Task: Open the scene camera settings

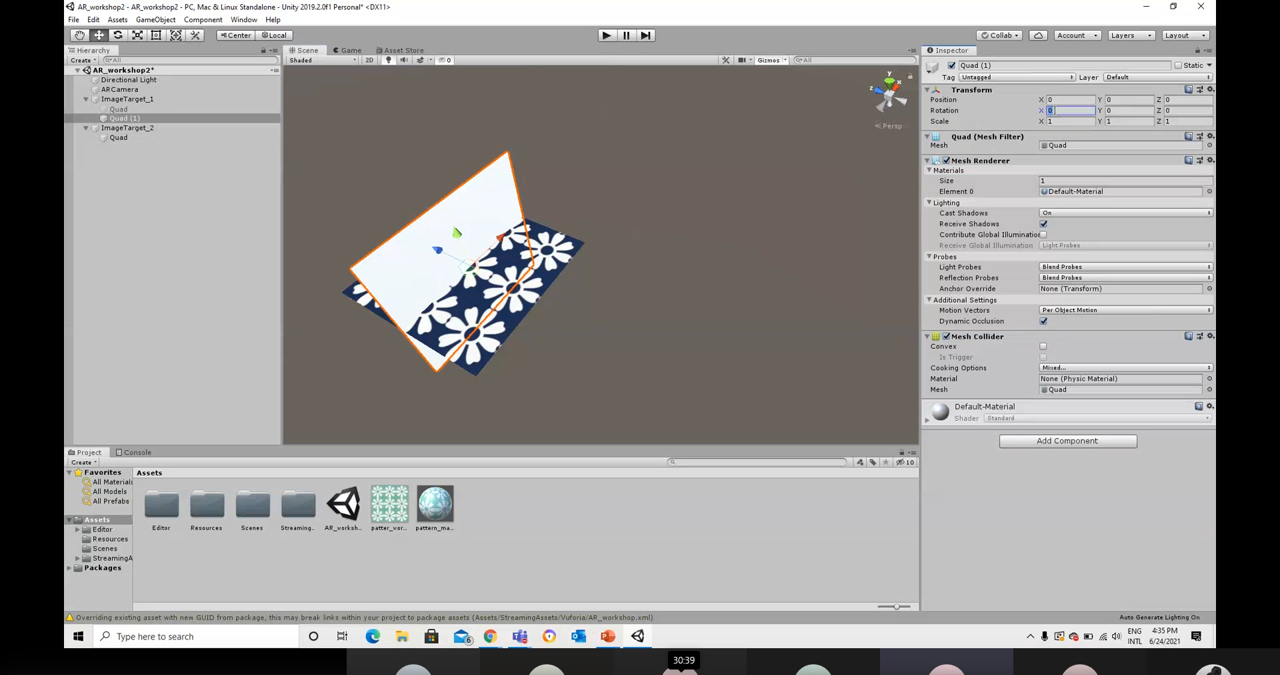Action: [x=742, y=60]
